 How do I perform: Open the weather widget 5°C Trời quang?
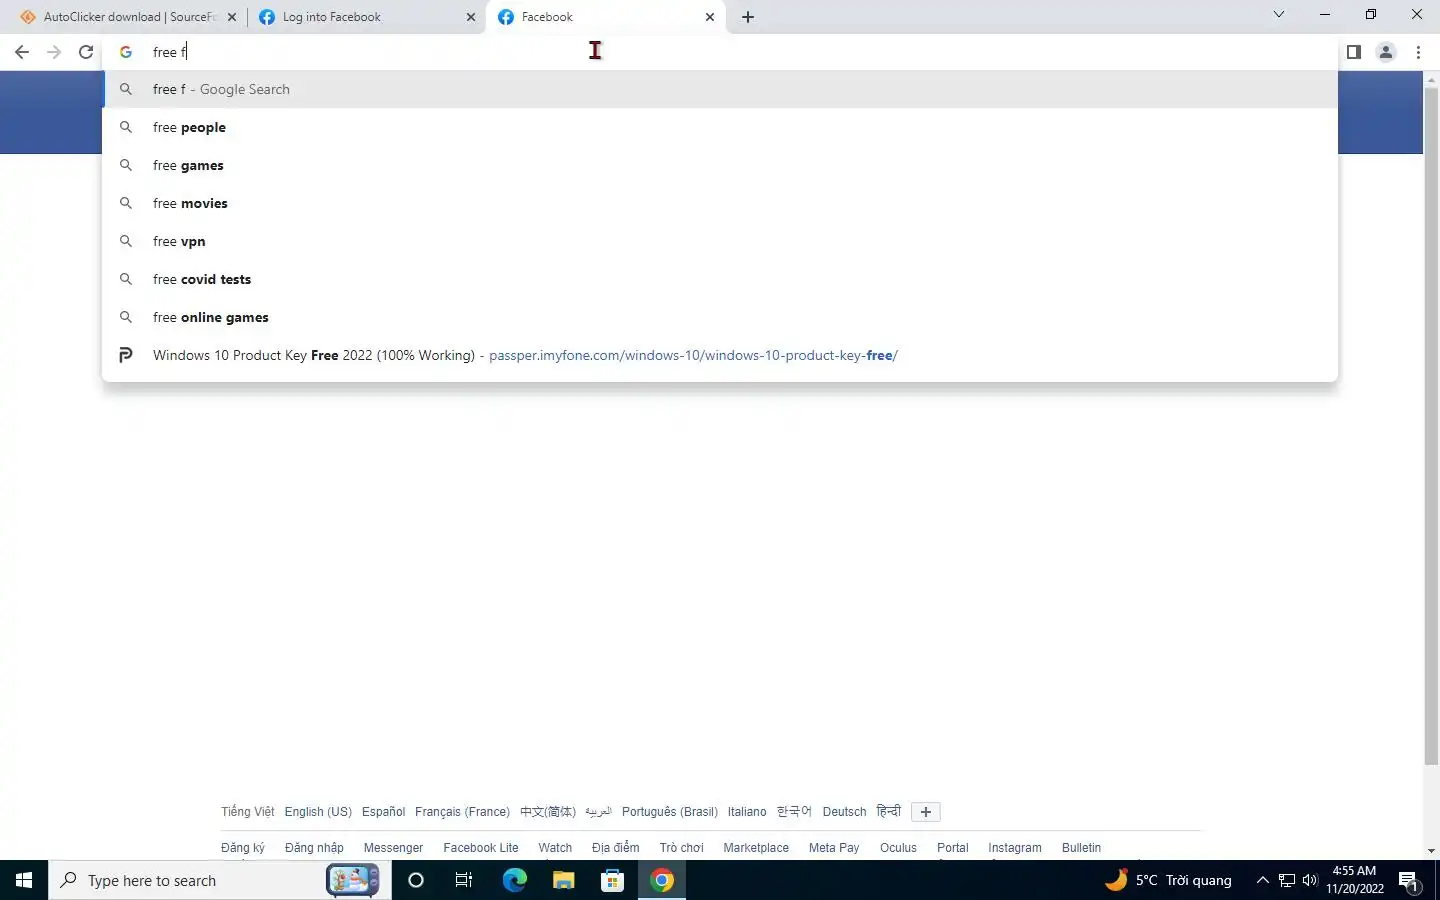[1168, 880]
